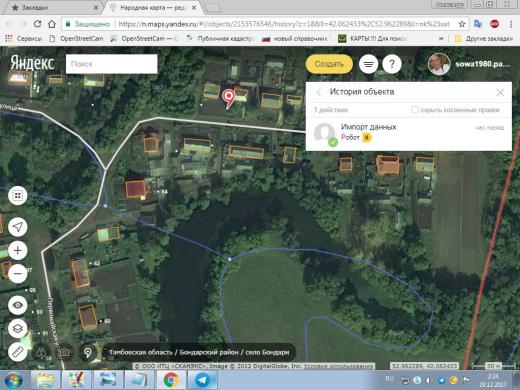Click the Поиск search field
Screen dimensions: 520x390
[111, 64]
